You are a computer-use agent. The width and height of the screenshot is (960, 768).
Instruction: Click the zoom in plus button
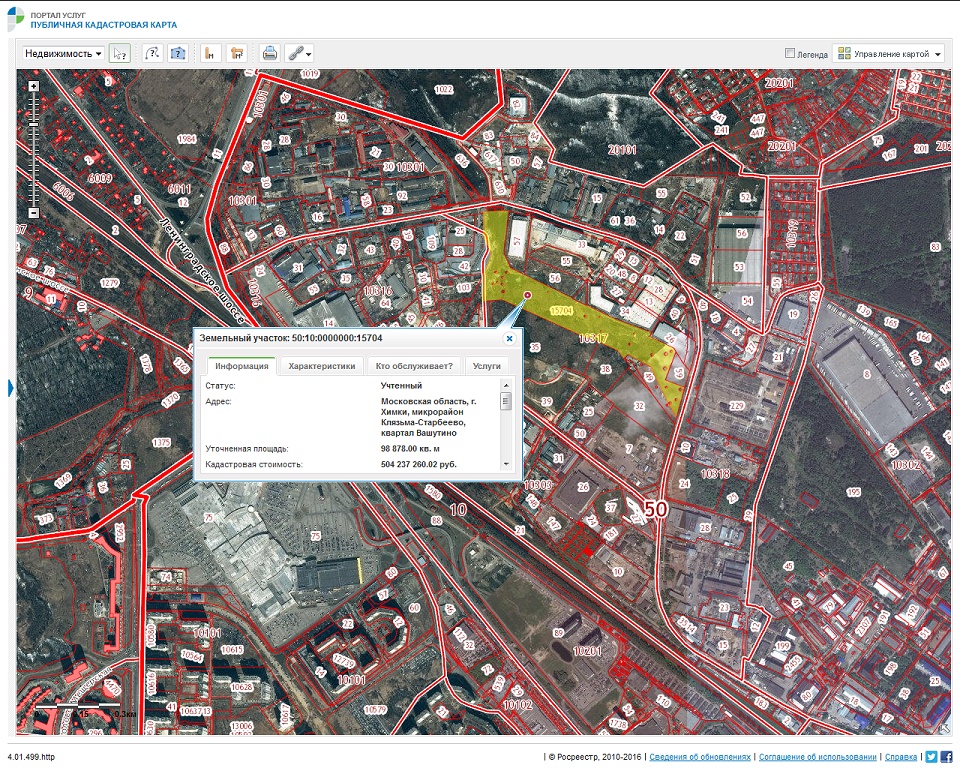tap(33, 86)
